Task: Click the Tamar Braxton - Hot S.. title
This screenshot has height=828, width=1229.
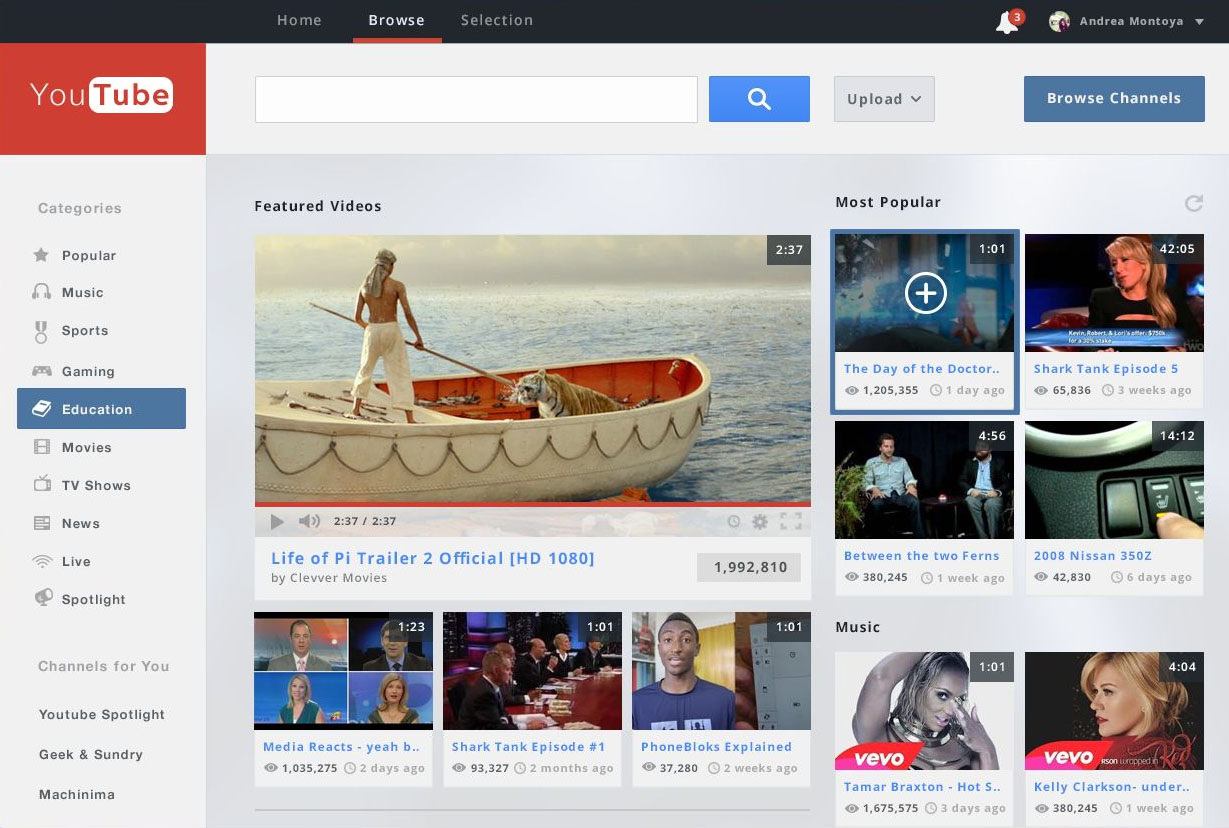Action: coord(922,787)
